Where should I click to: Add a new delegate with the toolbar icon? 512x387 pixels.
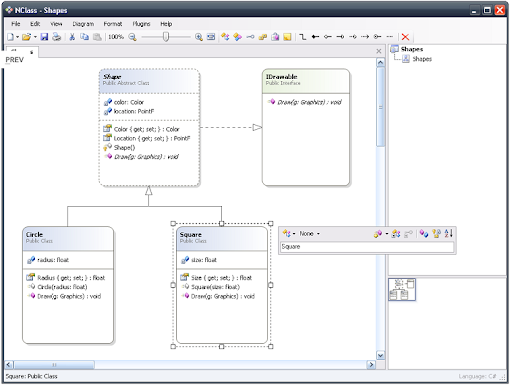[x=275, y=37]
